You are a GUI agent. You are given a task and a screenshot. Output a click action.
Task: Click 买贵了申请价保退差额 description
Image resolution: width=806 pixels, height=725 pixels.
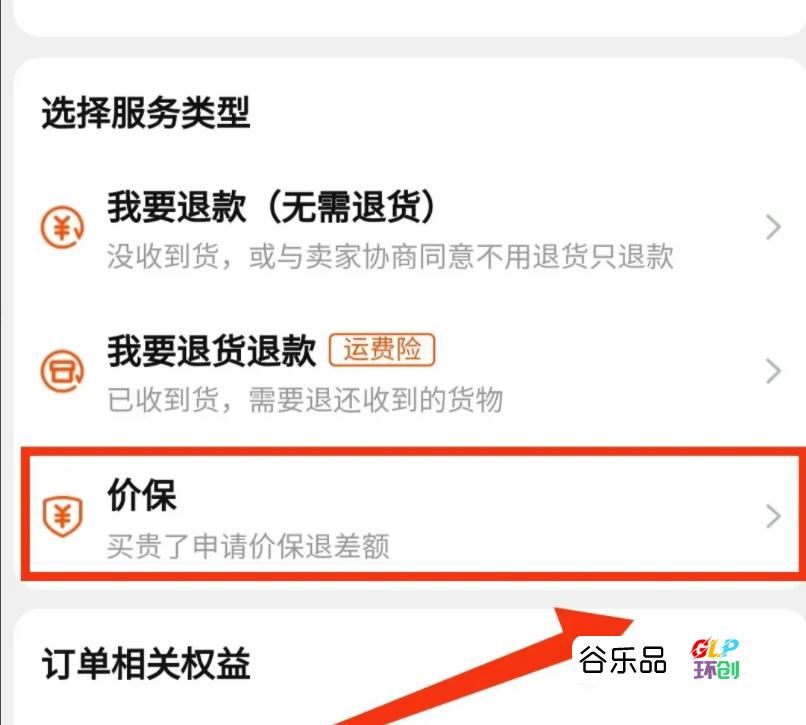pos(248,546)
